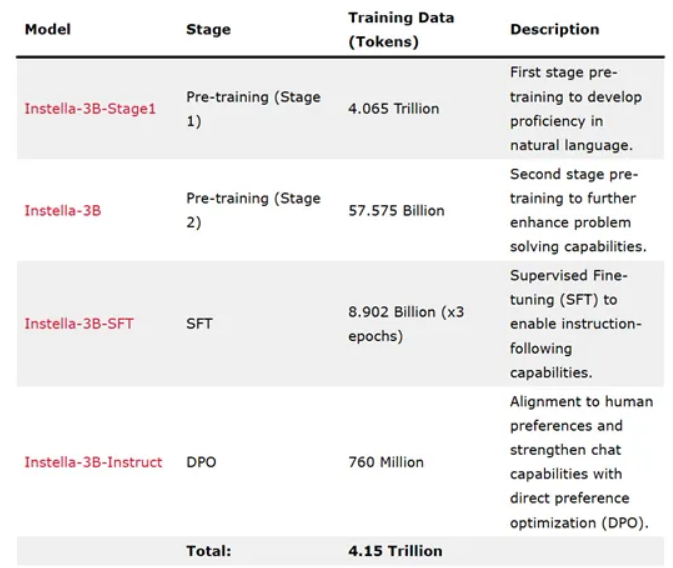The height and width of the screenshot is (568, 673).
Task: Click the Stage column header
Action: coord(208,29)
